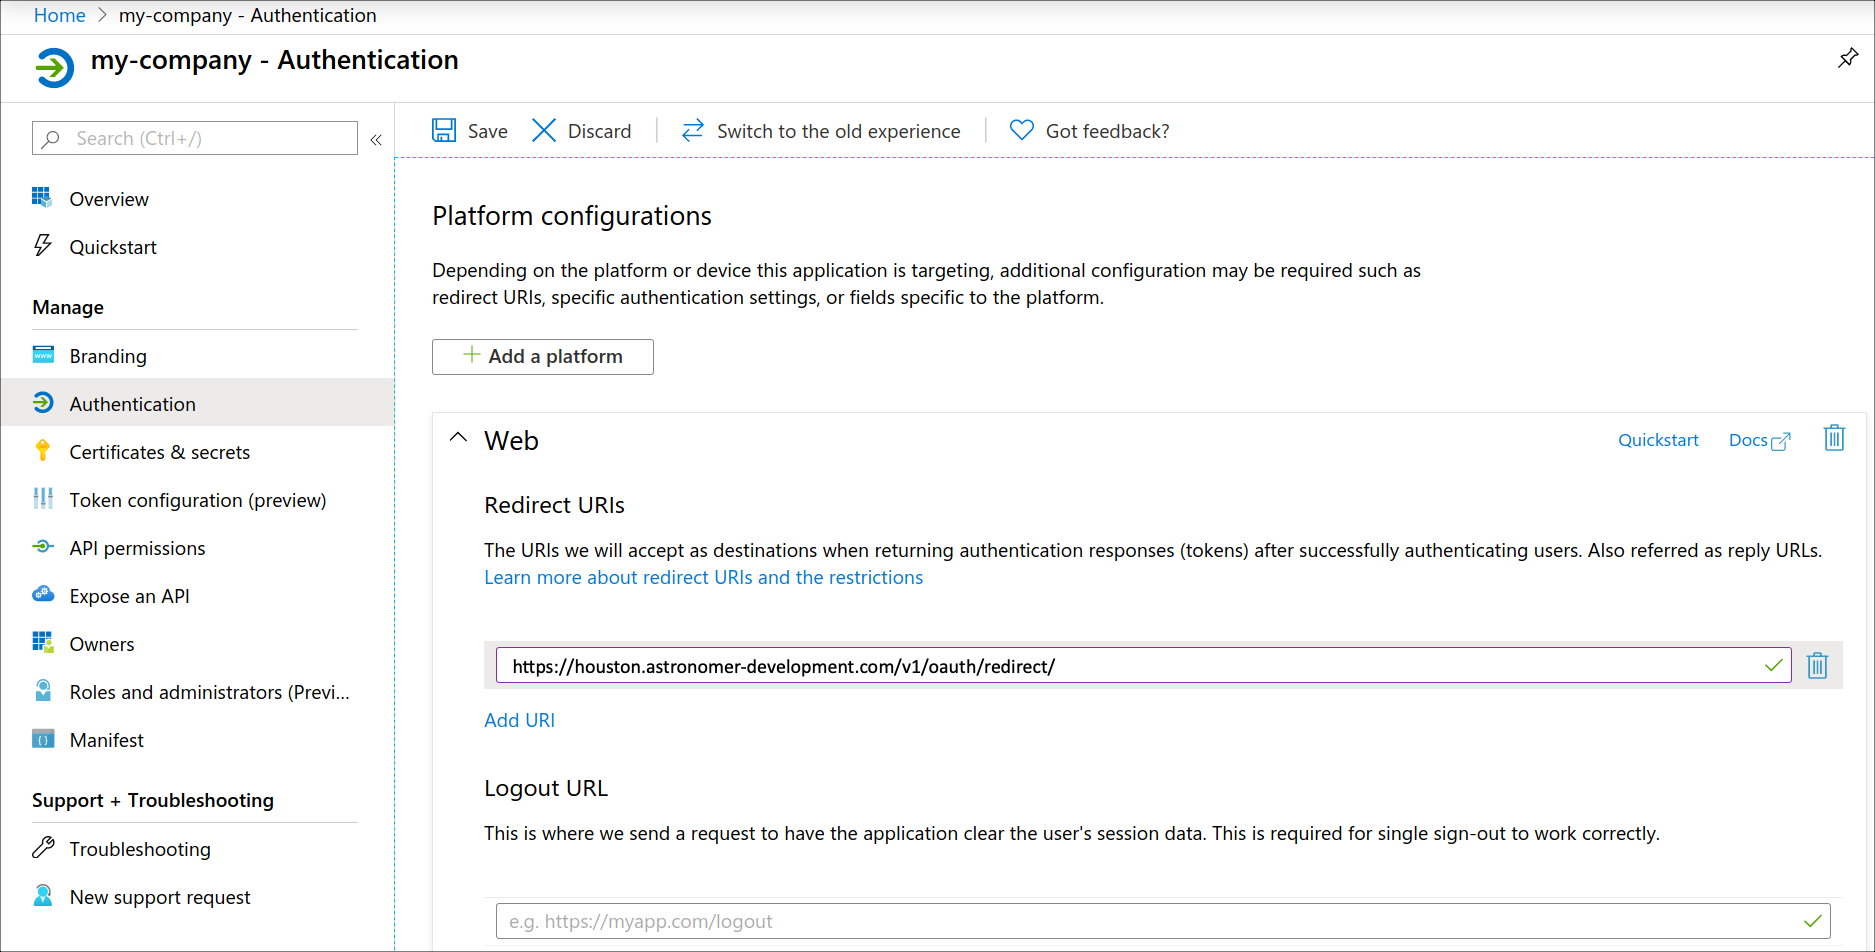Click the Got feedback heart icon
Viewport: 1875px width, 952px height.
(1021, 131)
